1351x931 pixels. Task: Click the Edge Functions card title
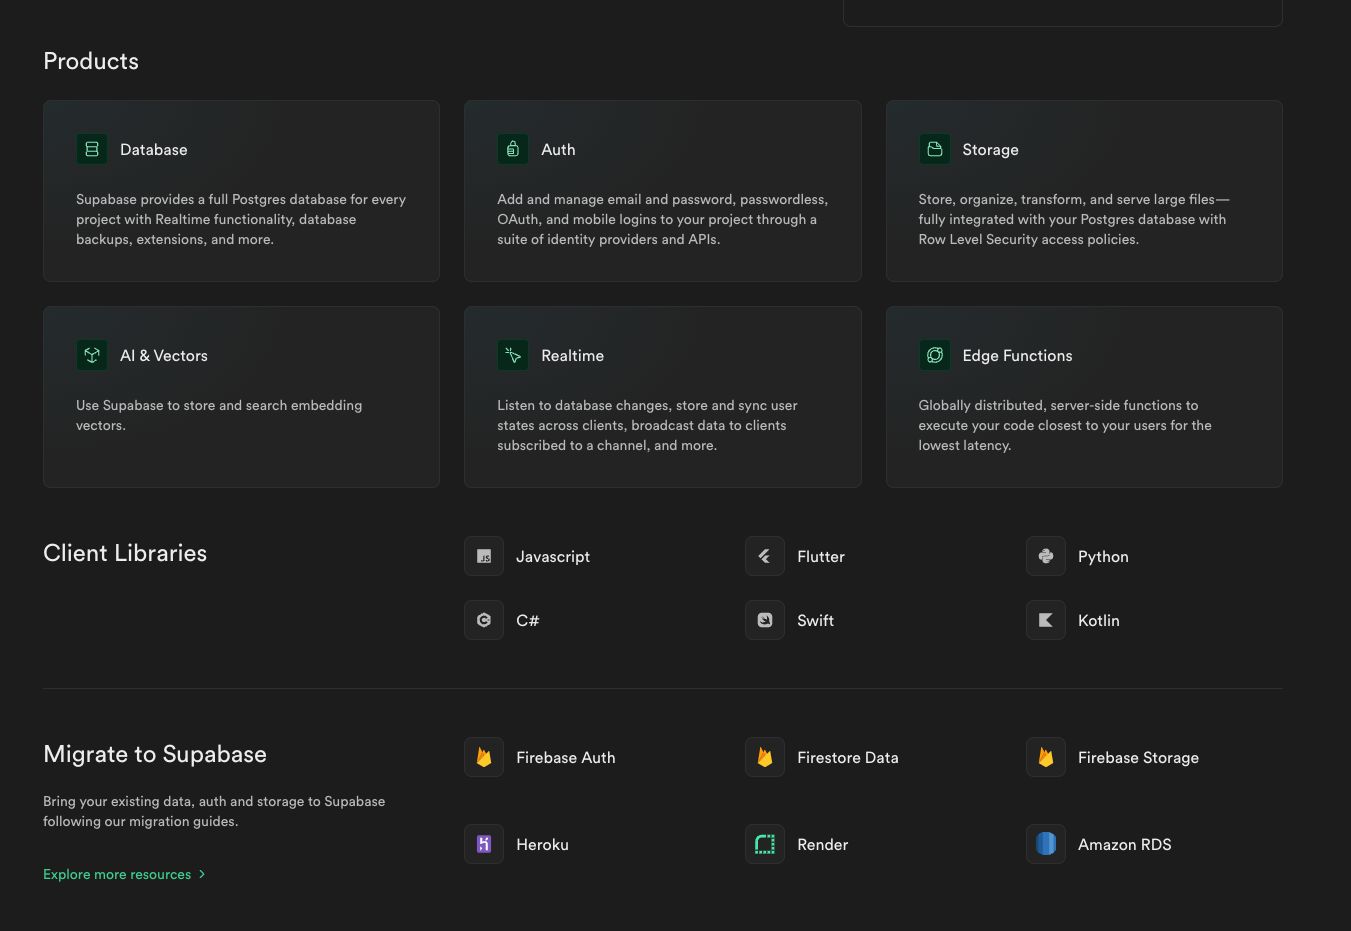tap(1017, 355)
